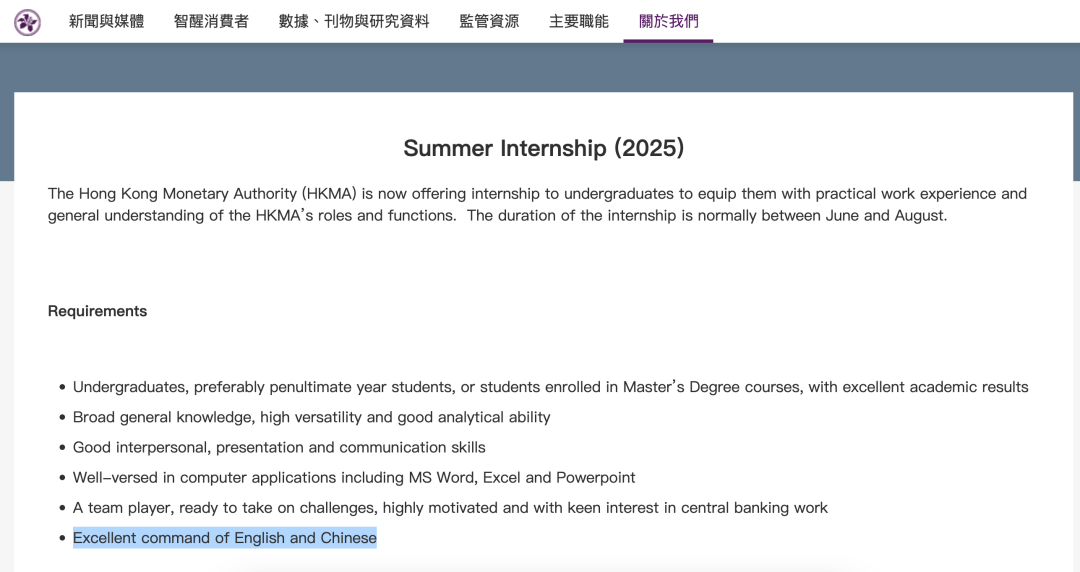Open the 數據、刊物與研究資料 menu
Viewport: 1080px width, 572px height.
[x=354, y=21]
